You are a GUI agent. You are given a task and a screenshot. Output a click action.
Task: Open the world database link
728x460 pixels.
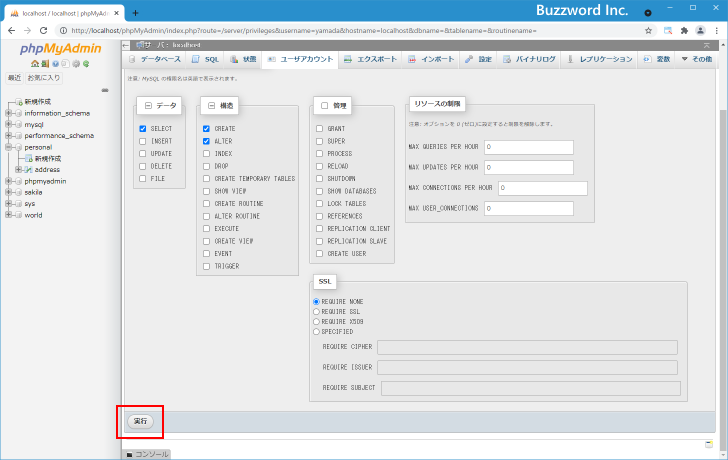pos(33,215)
